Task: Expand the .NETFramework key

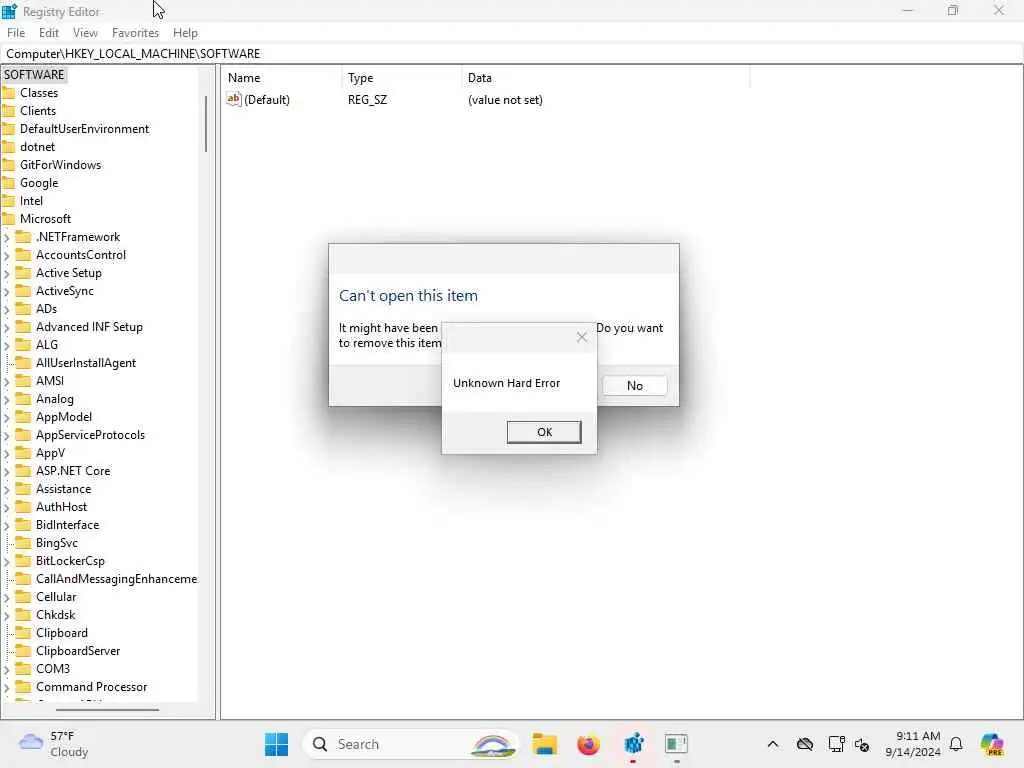Action: point(7,238)
